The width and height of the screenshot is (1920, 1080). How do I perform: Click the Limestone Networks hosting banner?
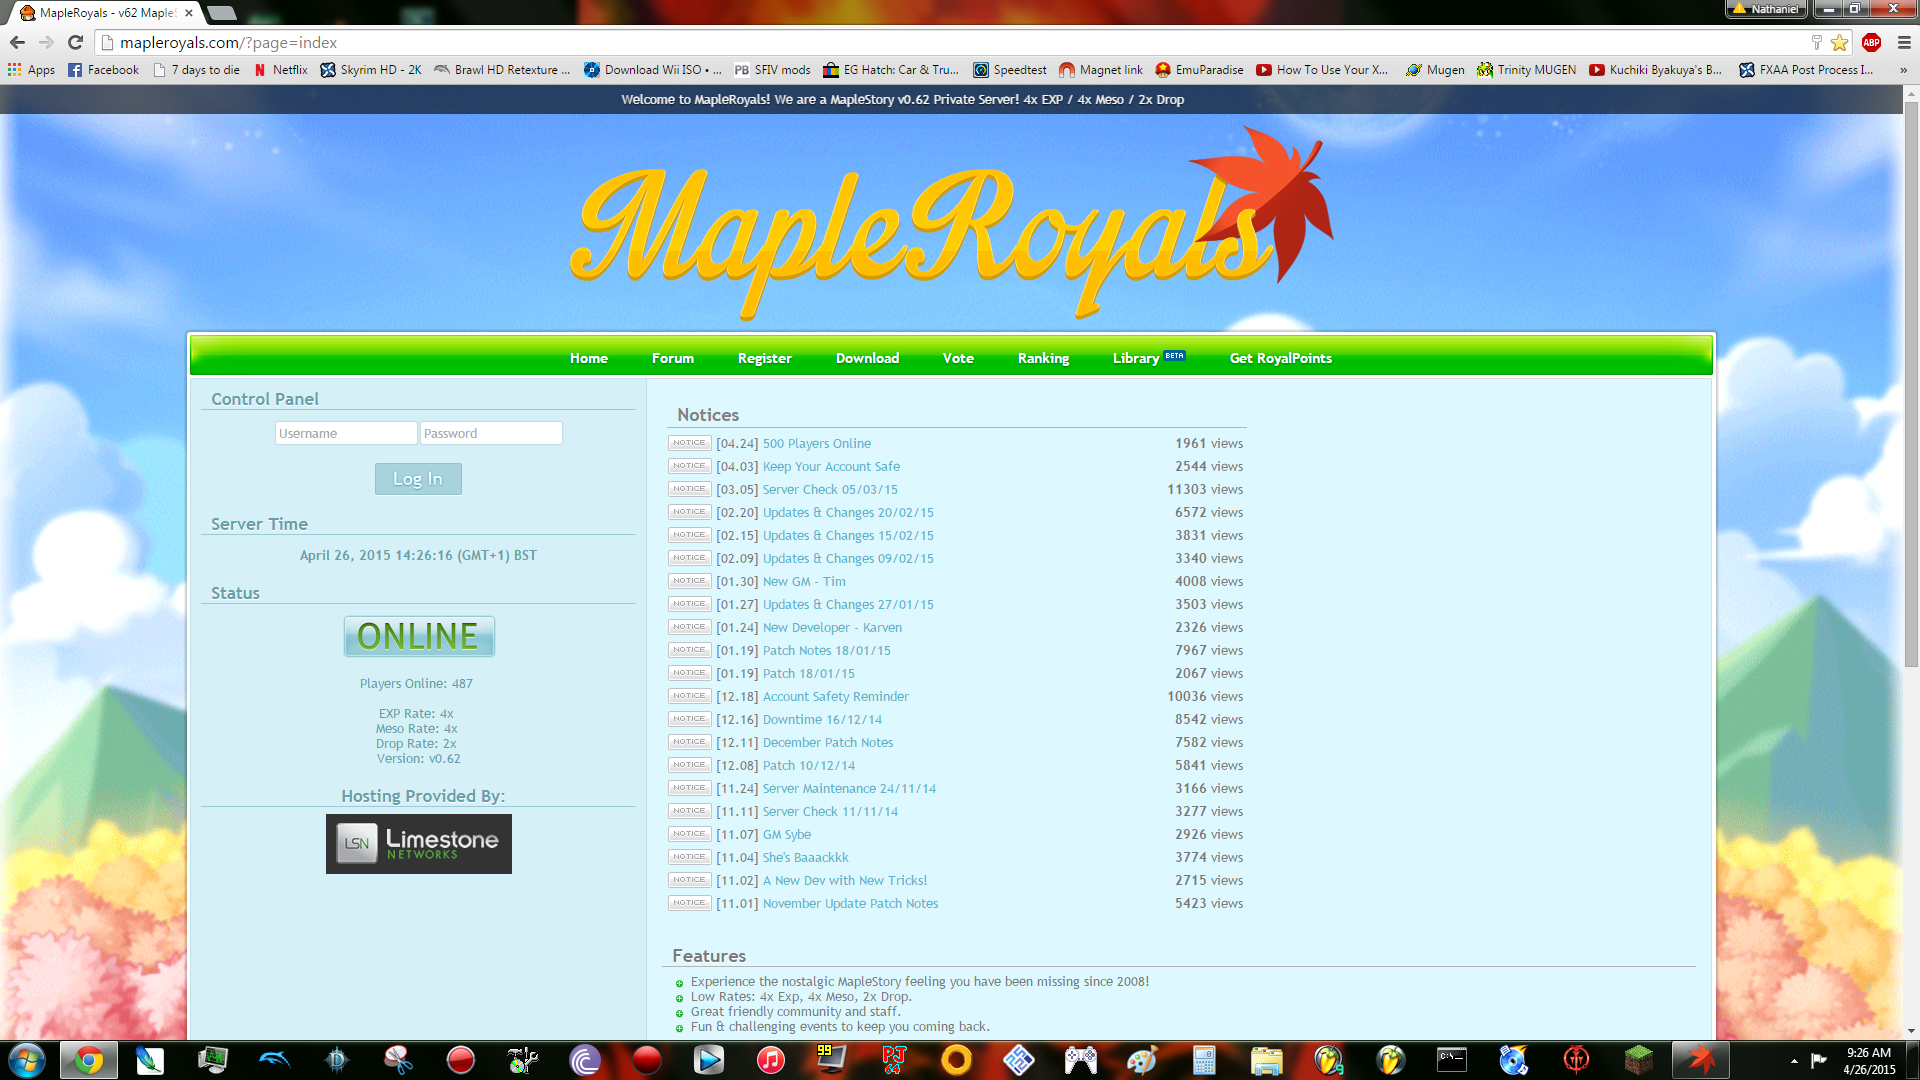[418, 844]
